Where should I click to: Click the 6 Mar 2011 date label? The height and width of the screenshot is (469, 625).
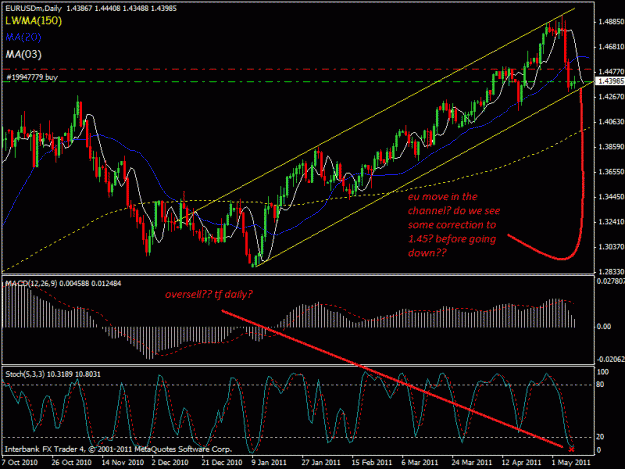coord(420,463)
